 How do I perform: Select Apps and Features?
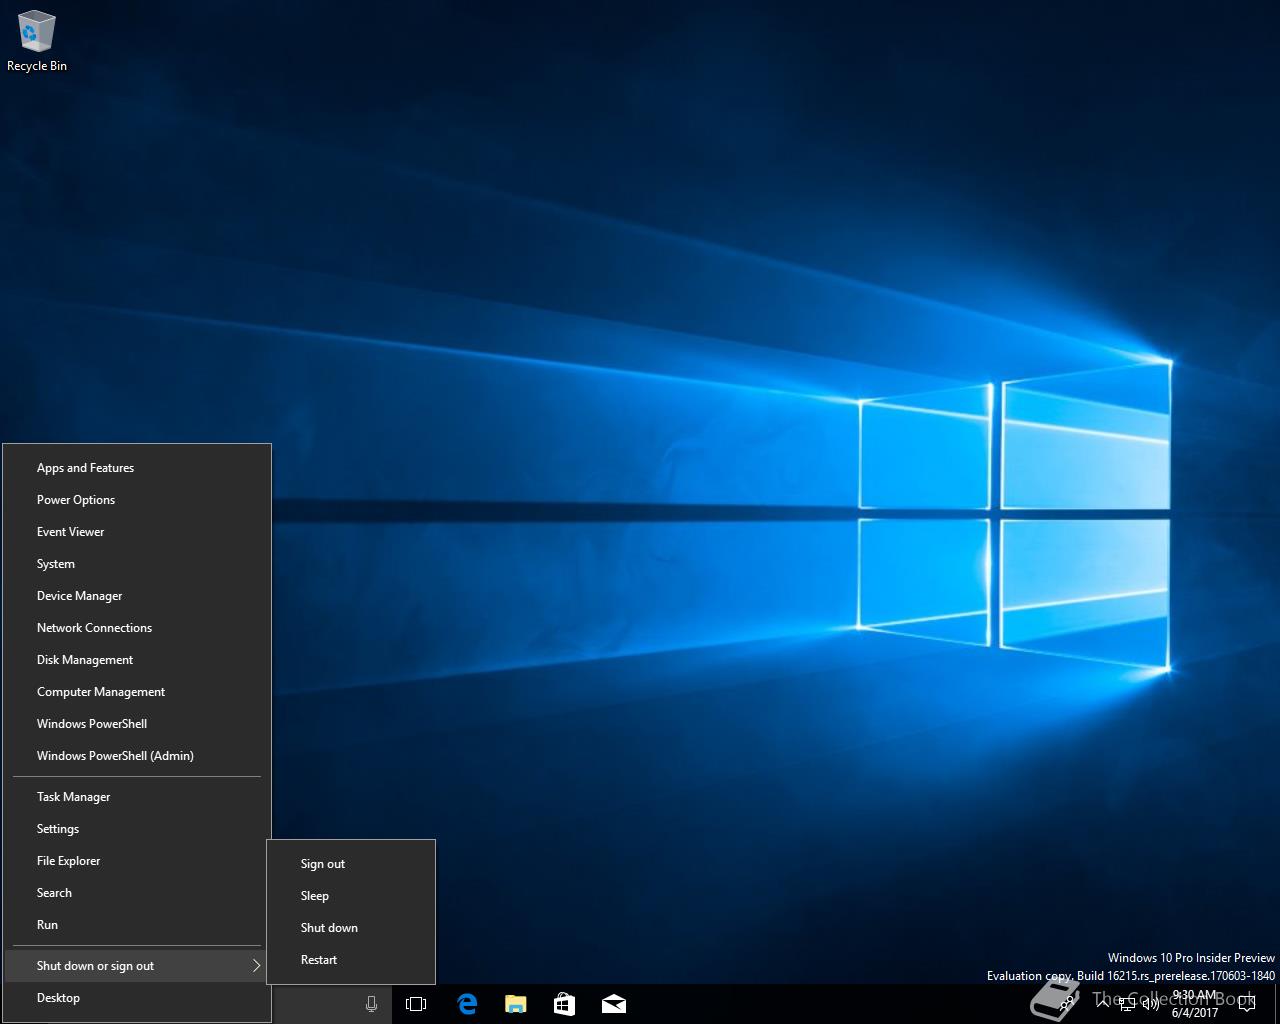click(137, 468)
